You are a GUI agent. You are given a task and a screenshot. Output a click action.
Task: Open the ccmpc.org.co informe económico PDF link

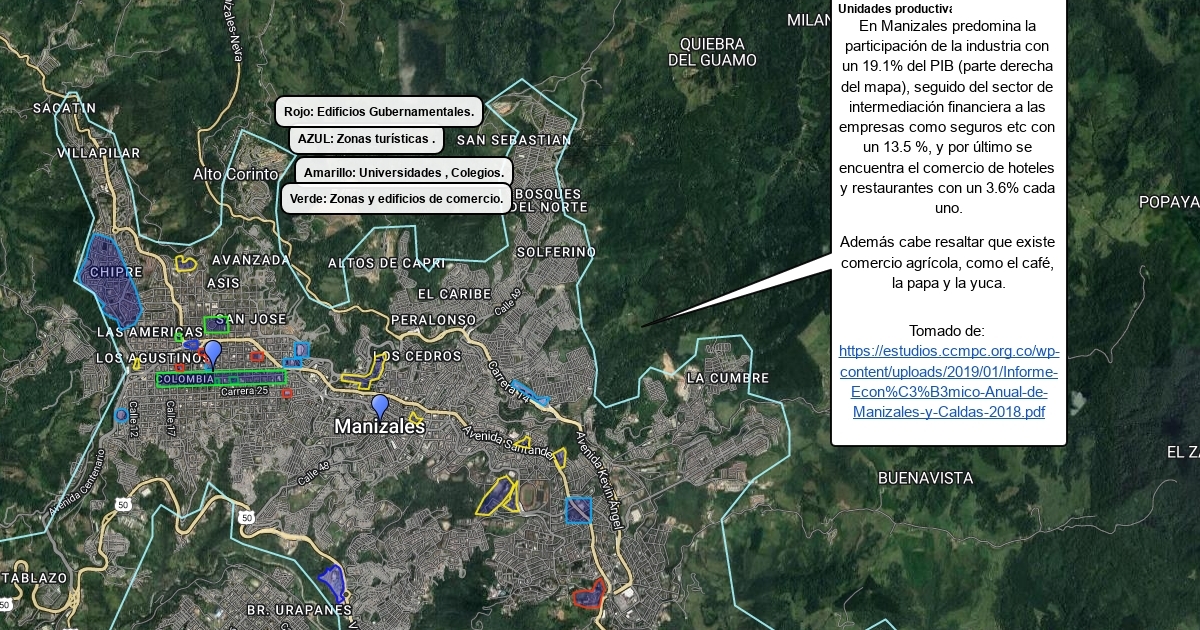(949, 381)
